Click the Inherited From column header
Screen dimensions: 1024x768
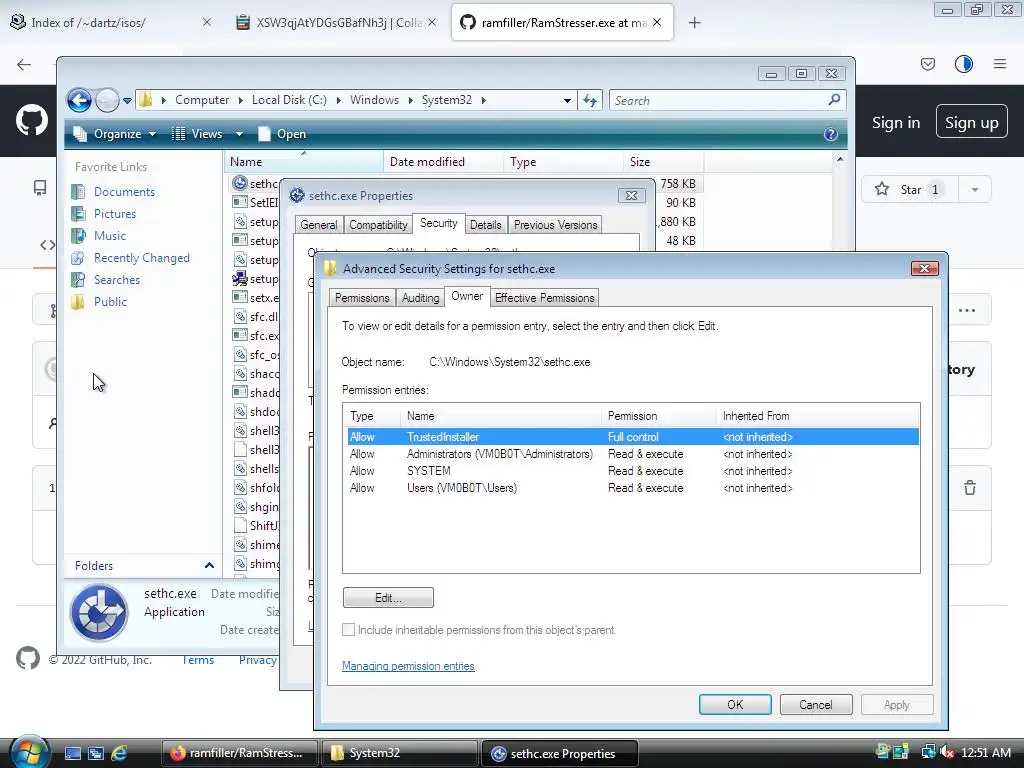click(818, 416)
